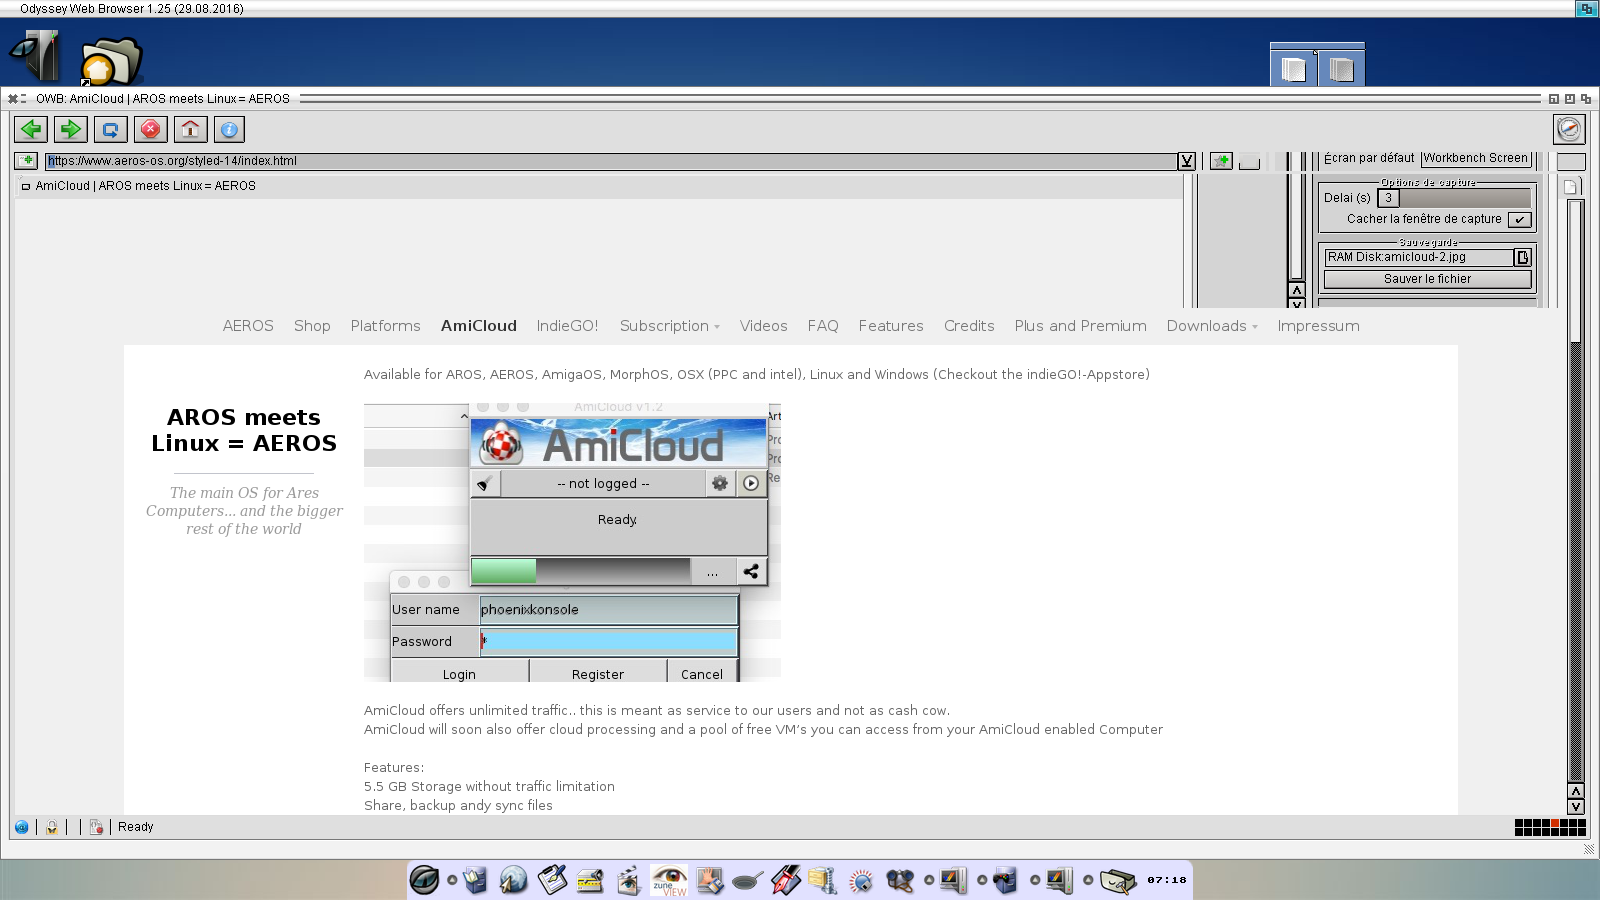
Task: Expand the Subscription menu
Action: click(x=669, y=326)
